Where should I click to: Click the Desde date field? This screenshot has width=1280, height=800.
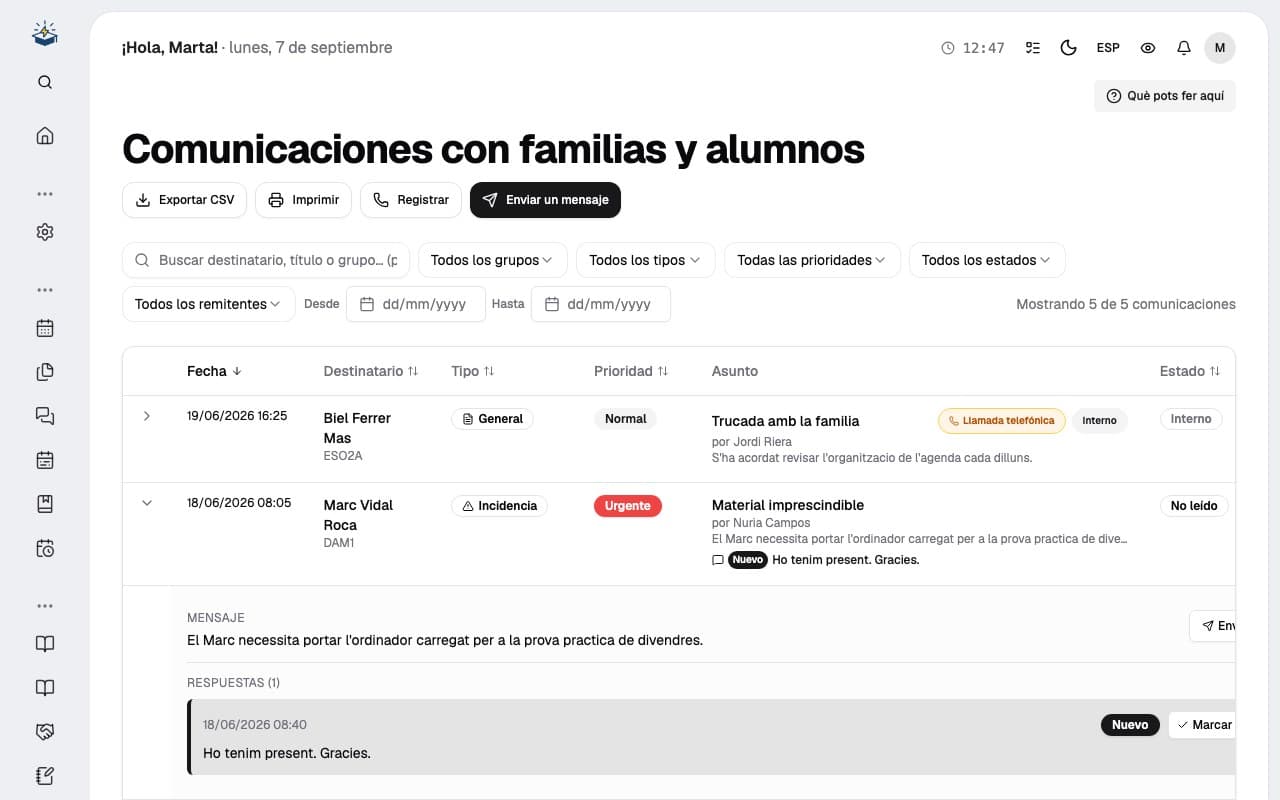(x=416, y=304)
